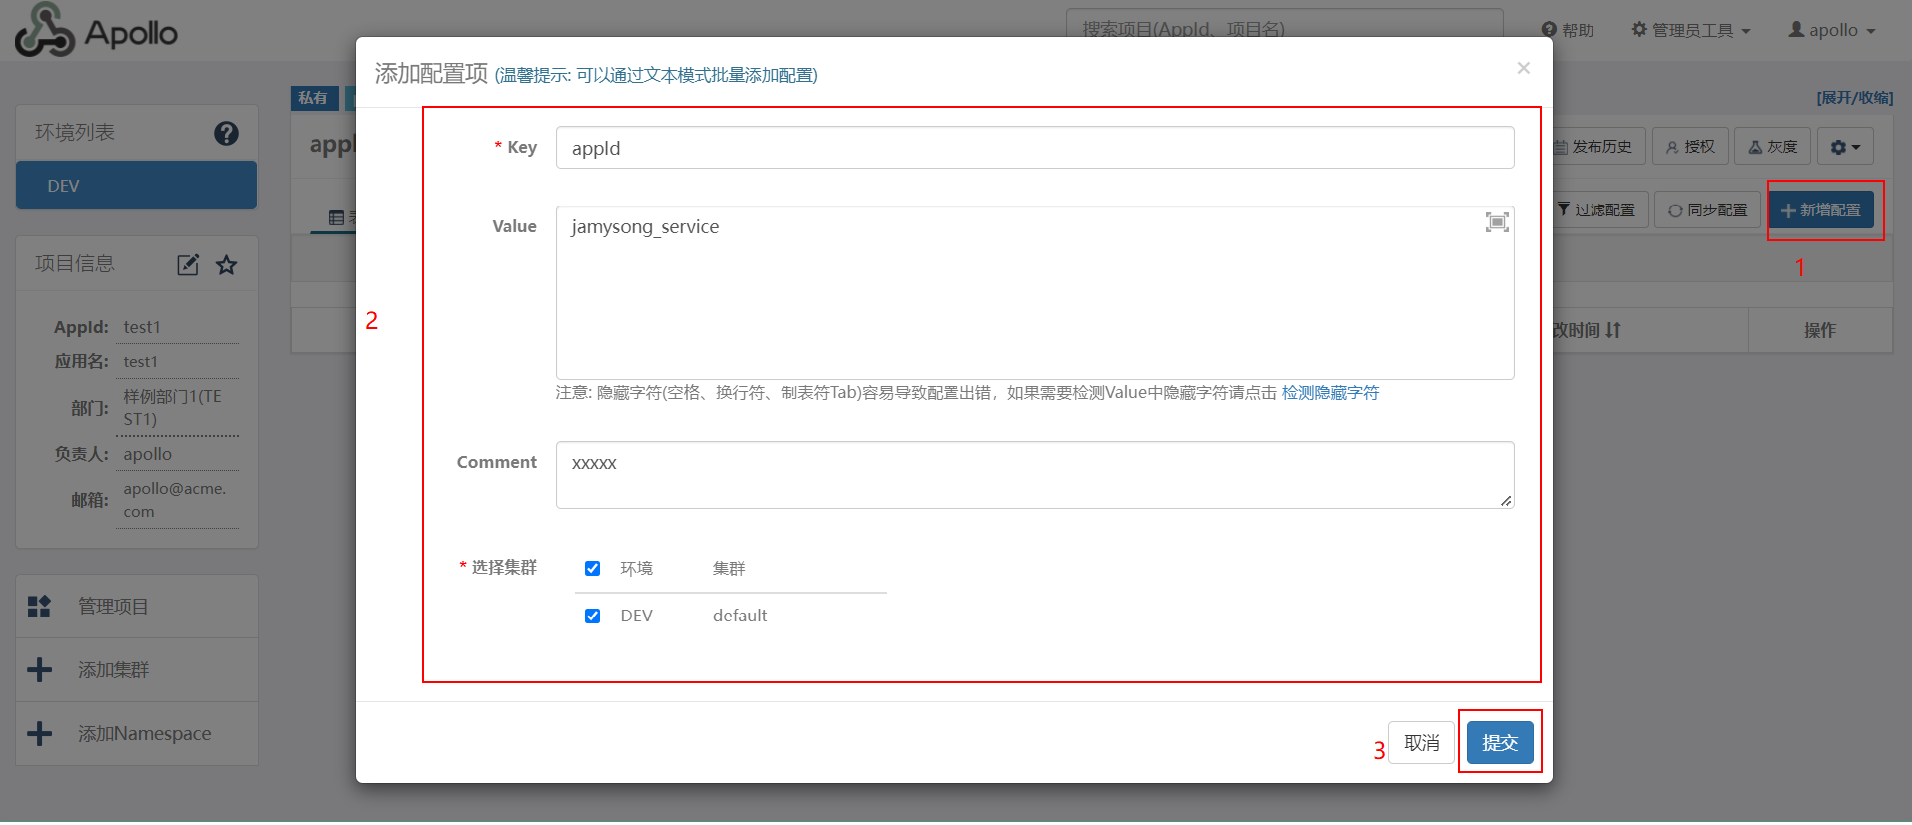Click the AppId value test1

(142, 327)
